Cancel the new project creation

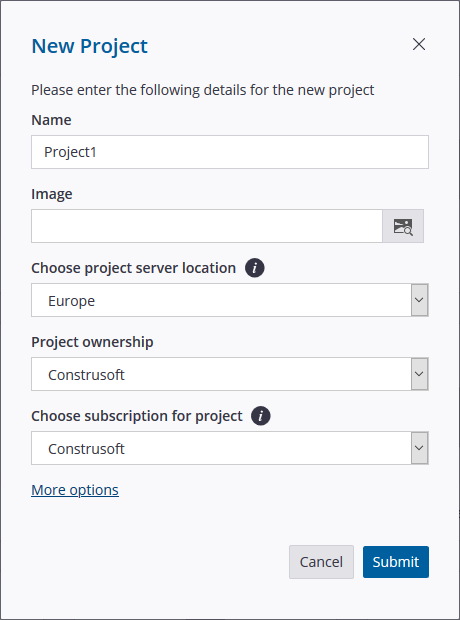321,562
